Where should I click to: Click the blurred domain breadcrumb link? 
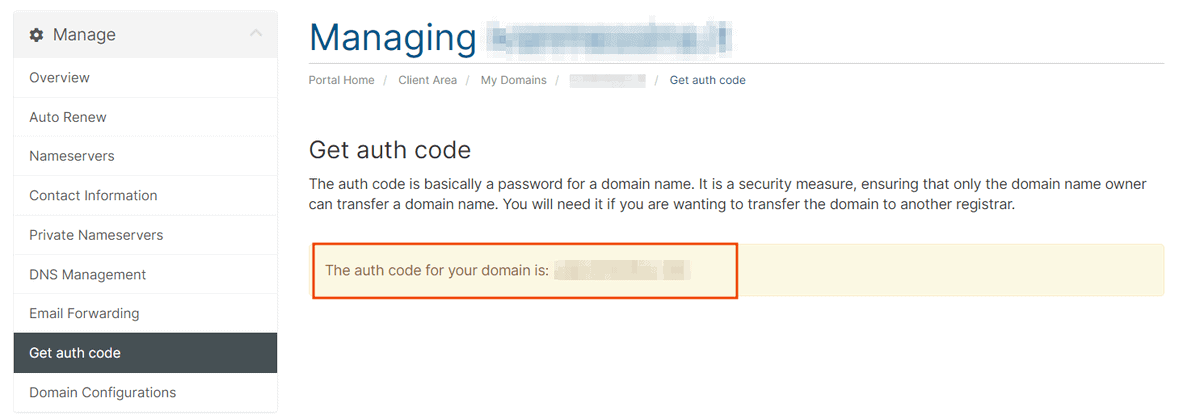tap(607, 80)
